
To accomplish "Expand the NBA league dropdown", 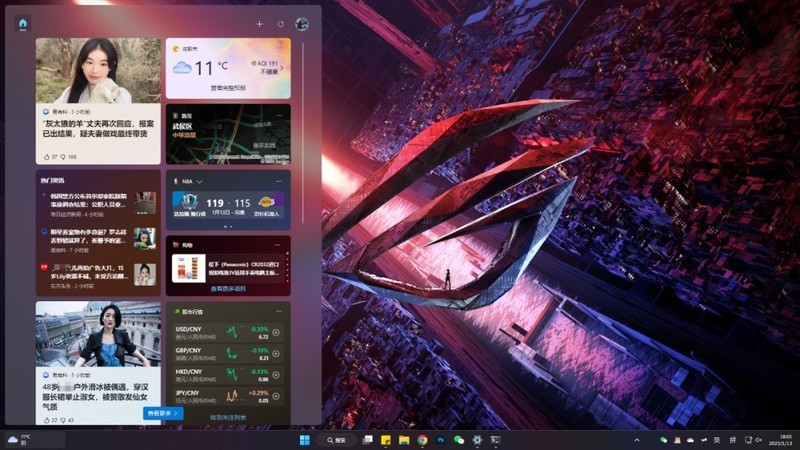I will (199, 181).
